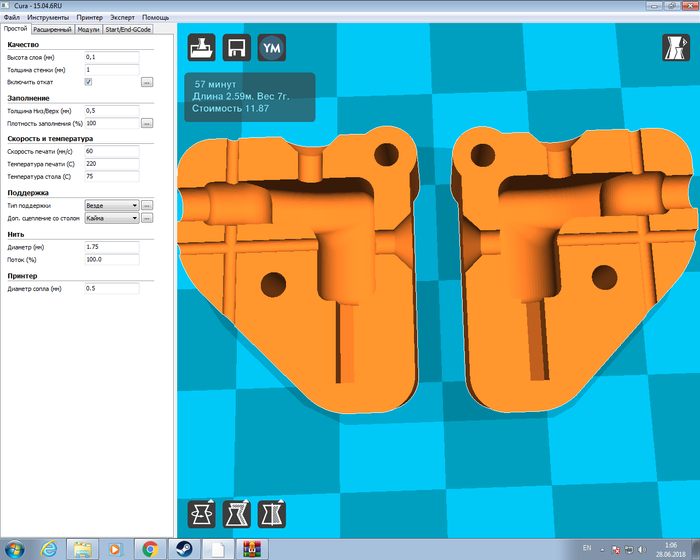Click the Load model icon
This screenshot has width=700, height=560.
203,48
